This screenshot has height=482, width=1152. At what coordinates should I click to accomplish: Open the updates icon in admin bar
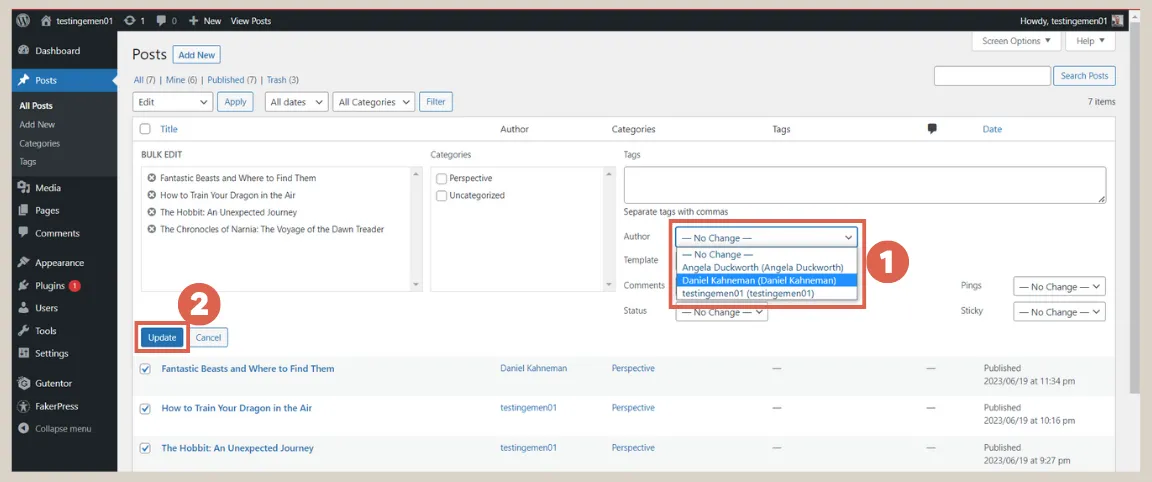point(130,21)
